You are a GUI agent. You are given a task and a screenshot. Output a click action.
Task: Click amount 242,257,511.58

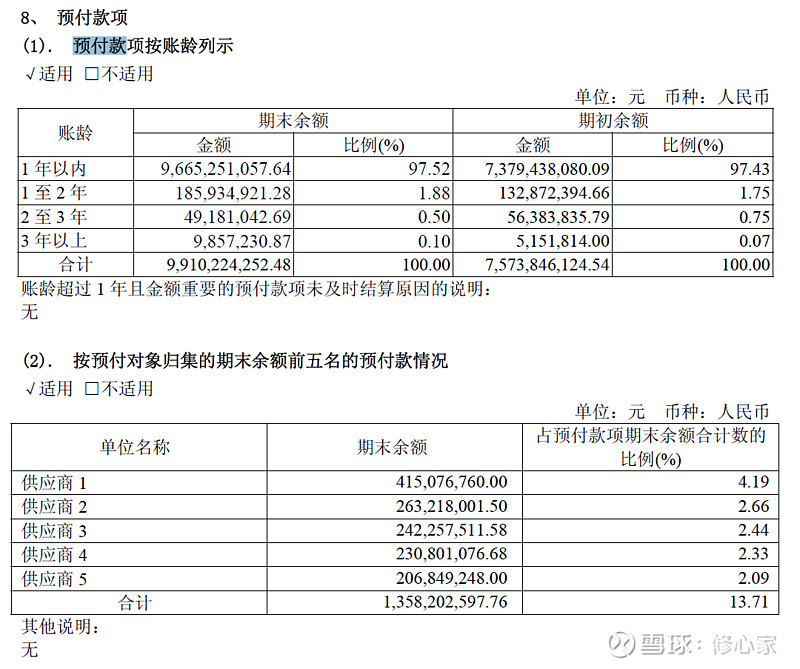[x=452, y=530]
